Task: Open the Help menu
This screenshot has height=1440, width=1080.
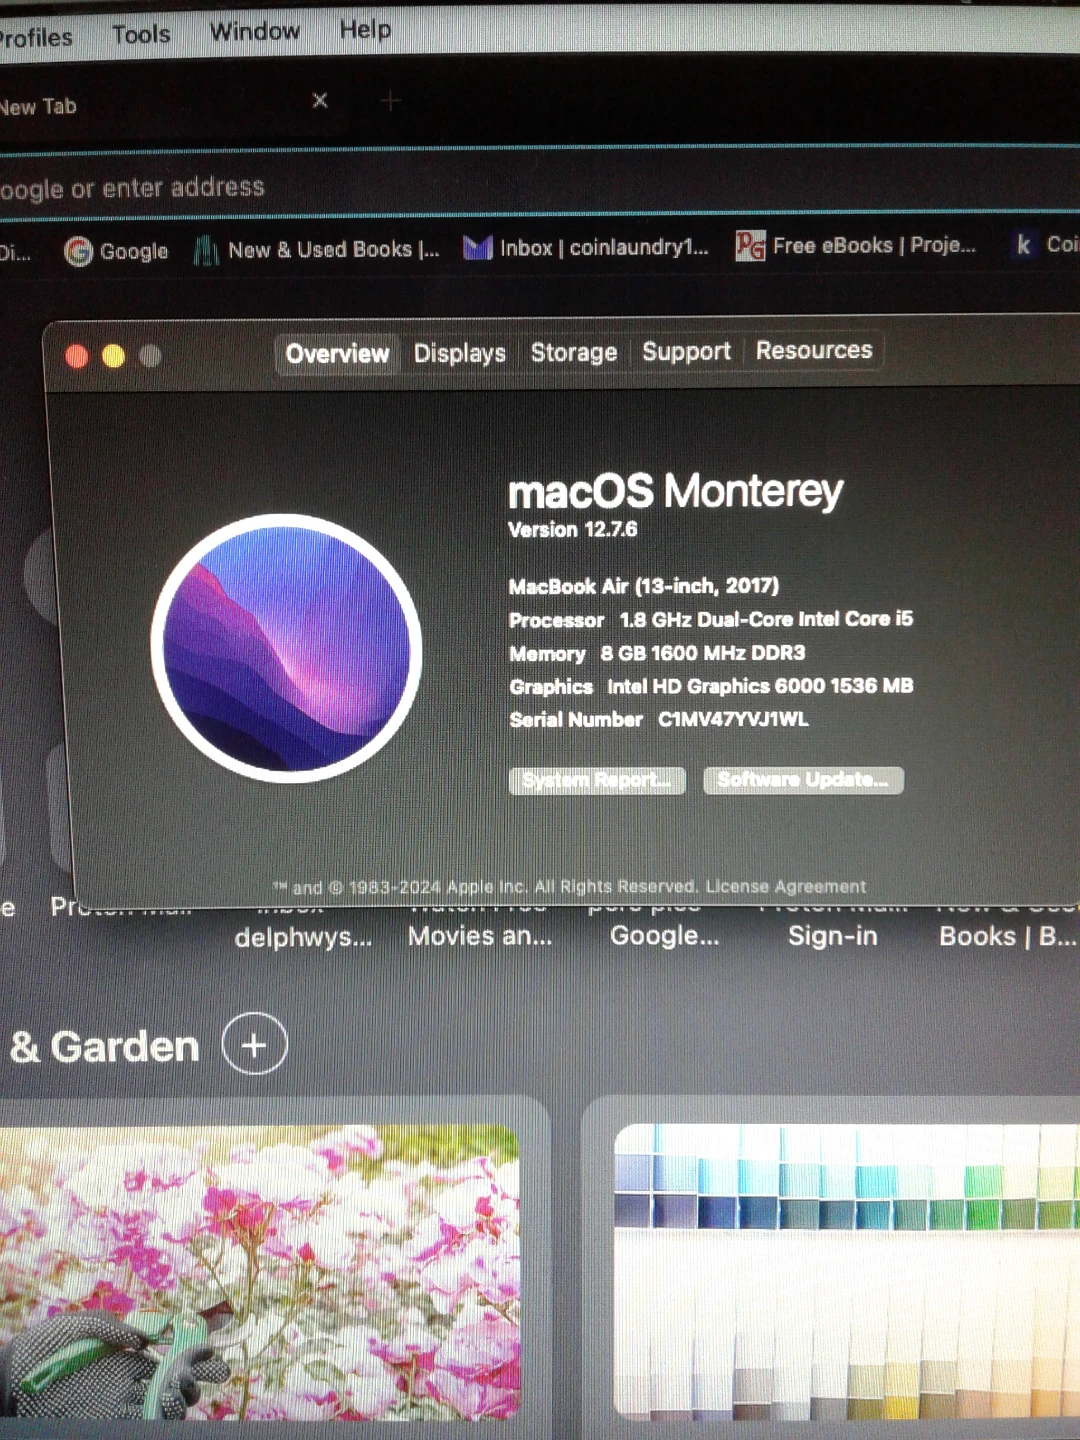Action: tap(365, 29)
